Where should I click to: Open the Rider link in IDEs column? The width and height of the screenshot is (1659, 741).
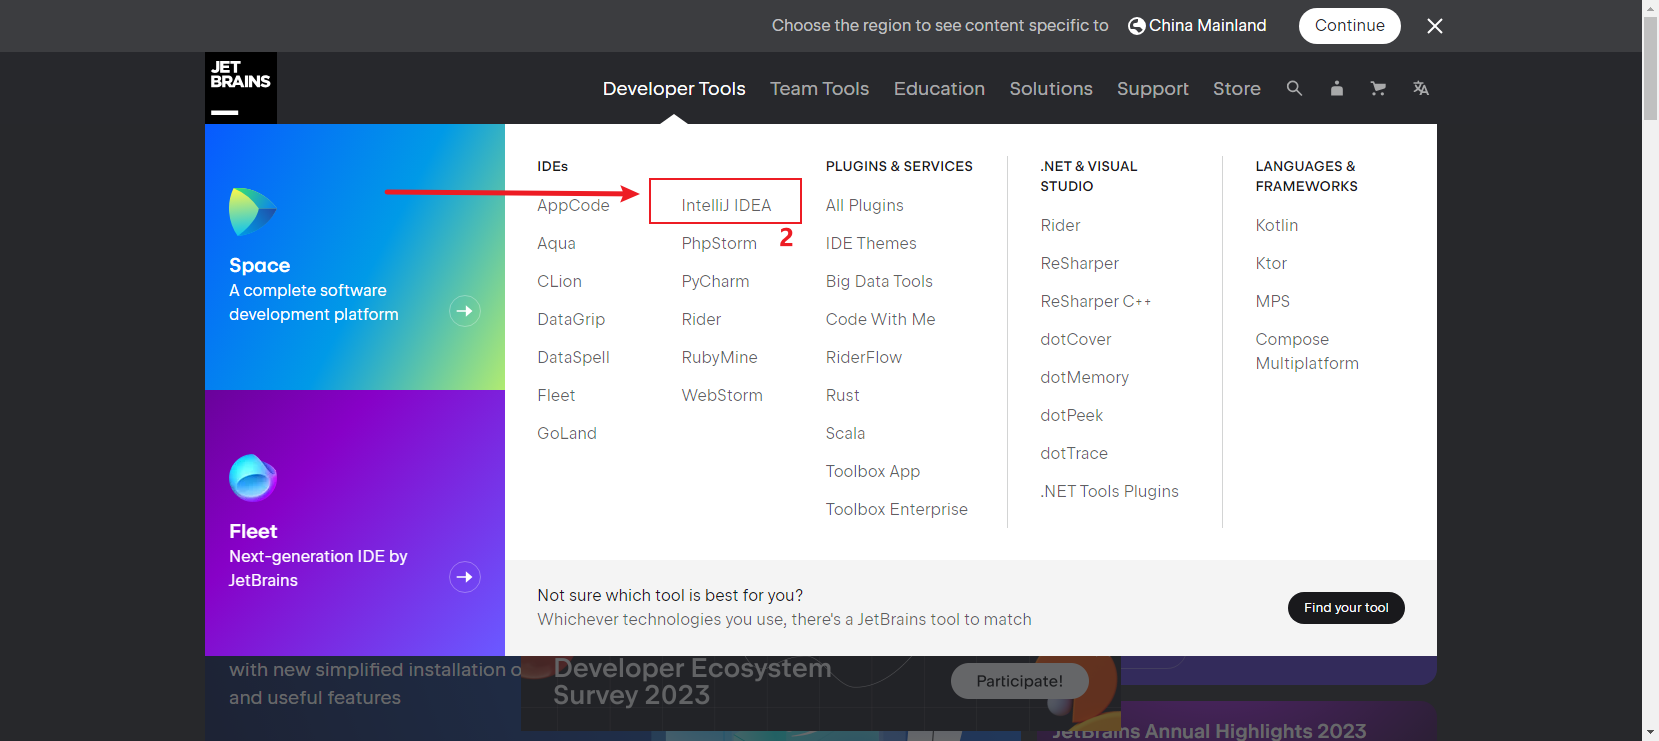click(x=701, y=319)
